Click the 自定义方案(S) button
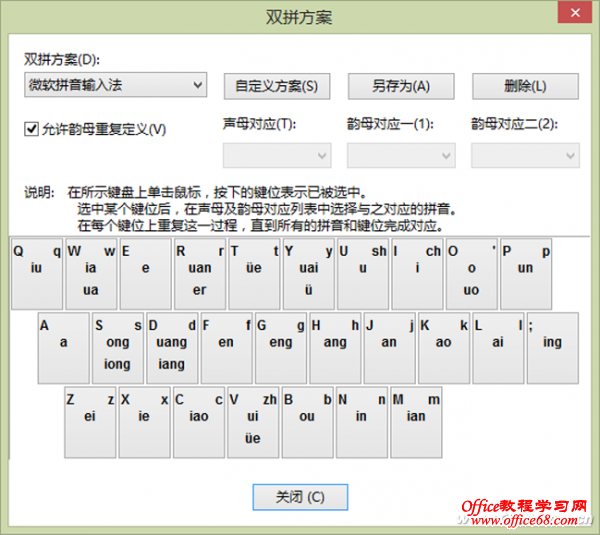This screenshot has height=535, width=600. [x=277, y=86]
